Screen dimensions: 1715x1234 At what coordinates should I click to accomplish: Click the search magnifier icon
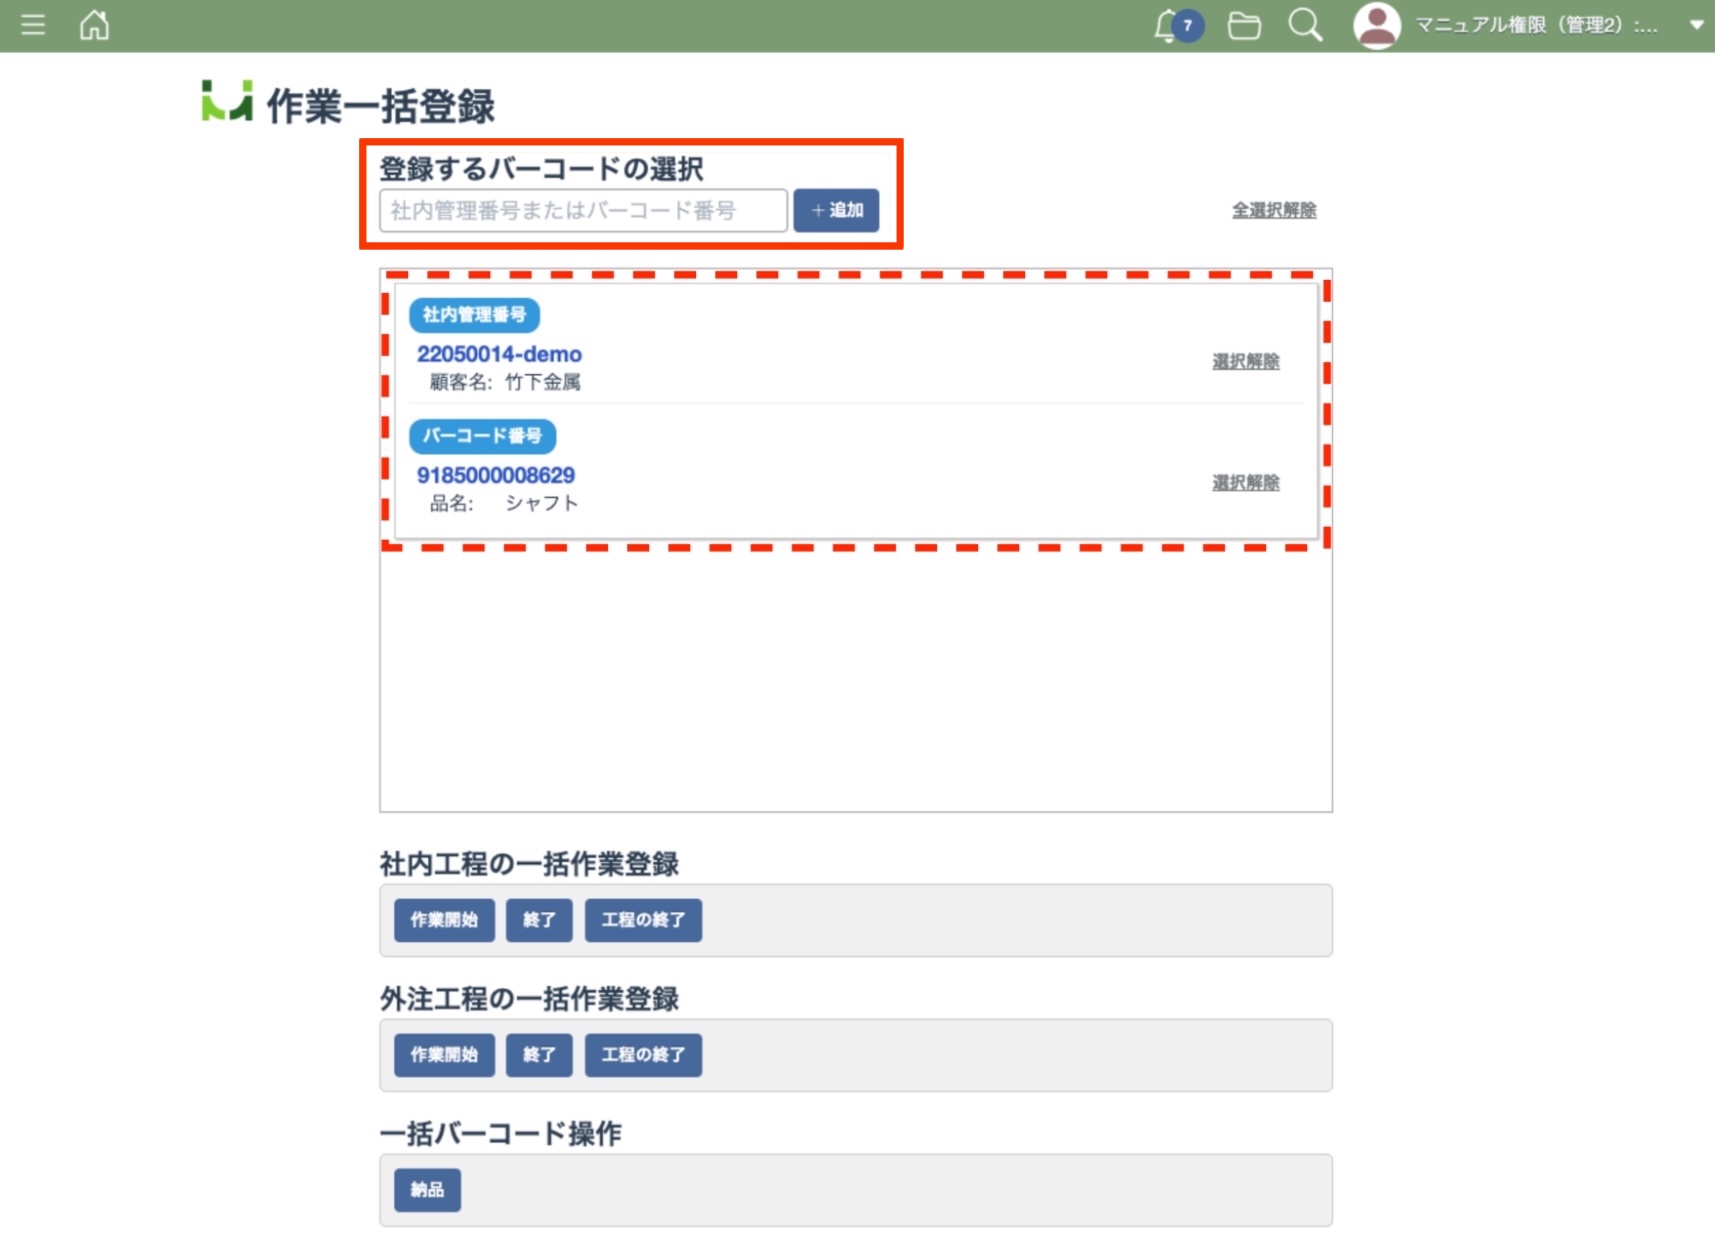[x=1305, y=26]
